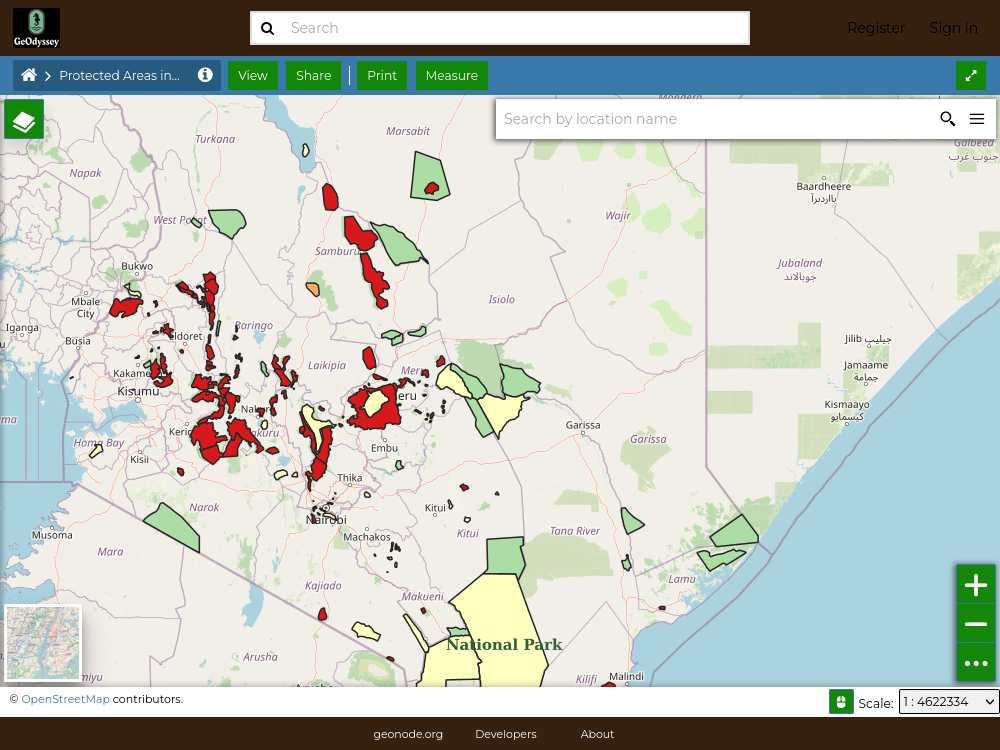Click the location search magnifier icon

pos(947,119)
